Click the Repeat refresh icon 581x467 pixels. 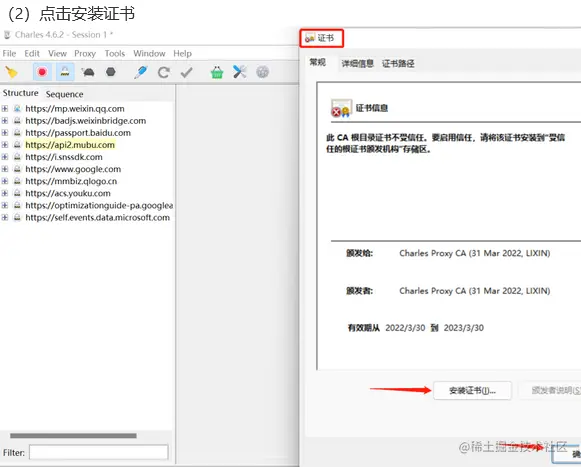(x=163, y=72)
